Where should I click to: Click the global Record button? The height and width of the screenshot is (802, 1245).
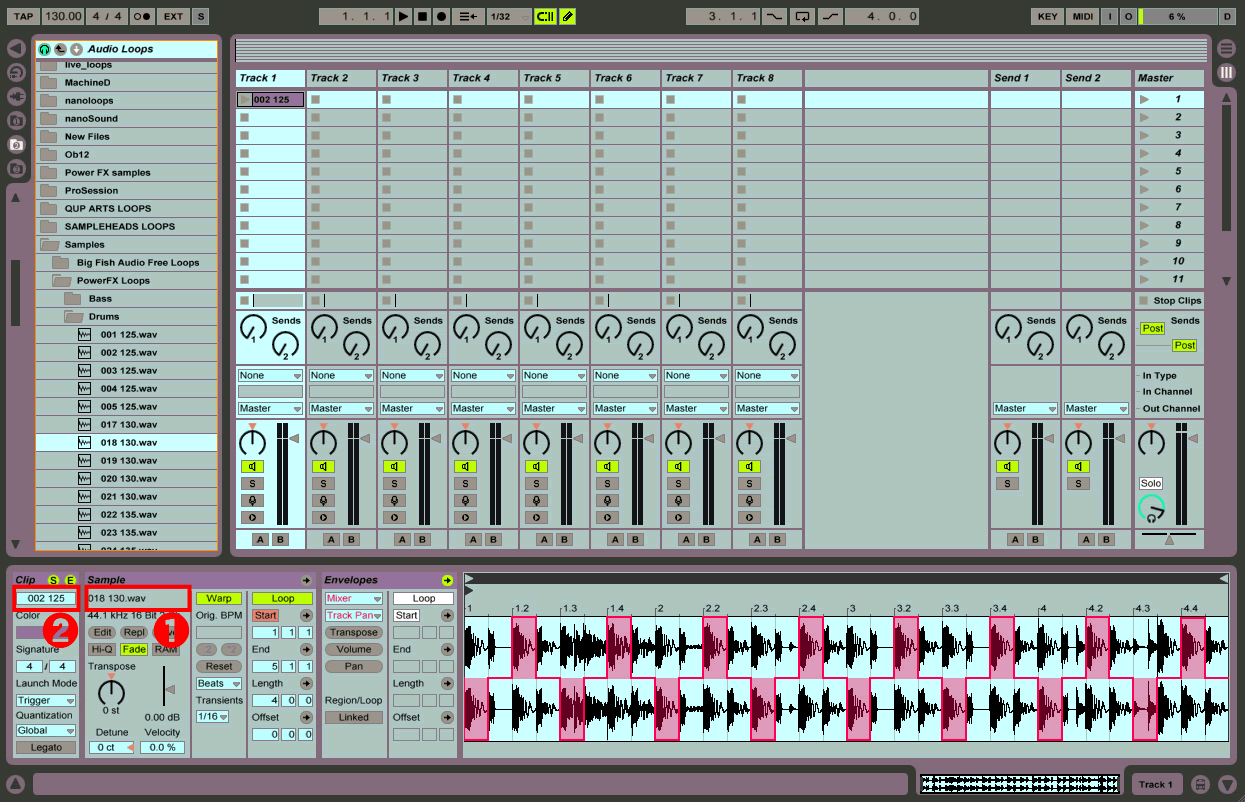[441, 16]
